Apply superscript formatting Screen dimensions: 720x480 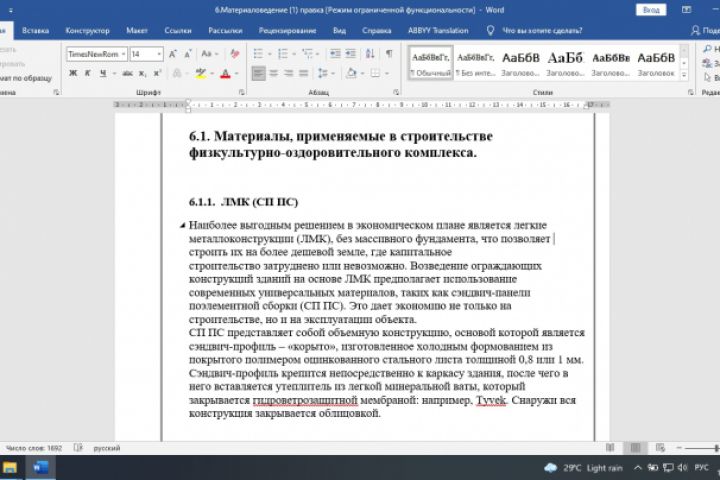click(158, 73)
